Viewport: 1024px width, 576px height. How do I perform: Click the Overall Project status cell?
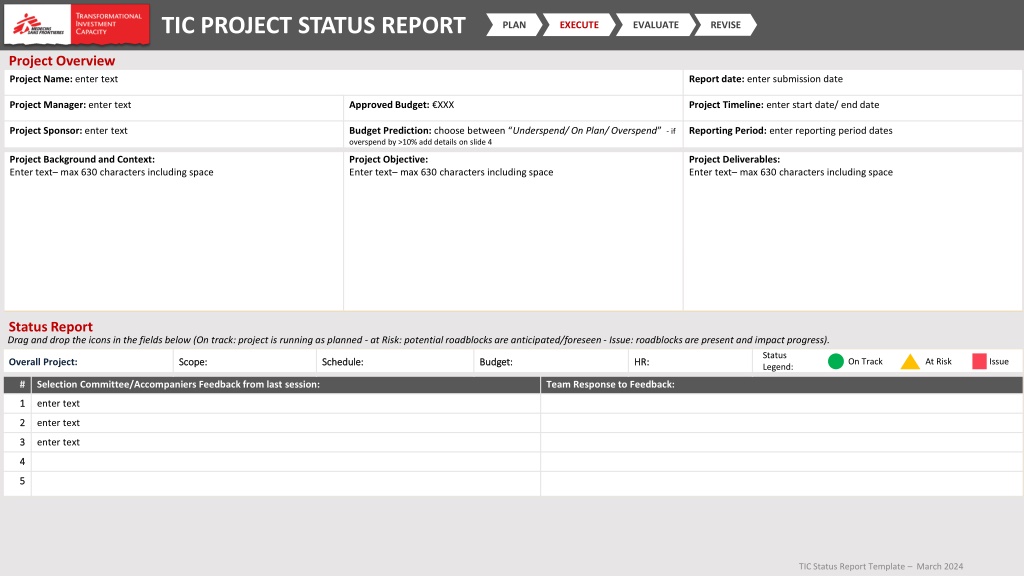tap(88, 361)
